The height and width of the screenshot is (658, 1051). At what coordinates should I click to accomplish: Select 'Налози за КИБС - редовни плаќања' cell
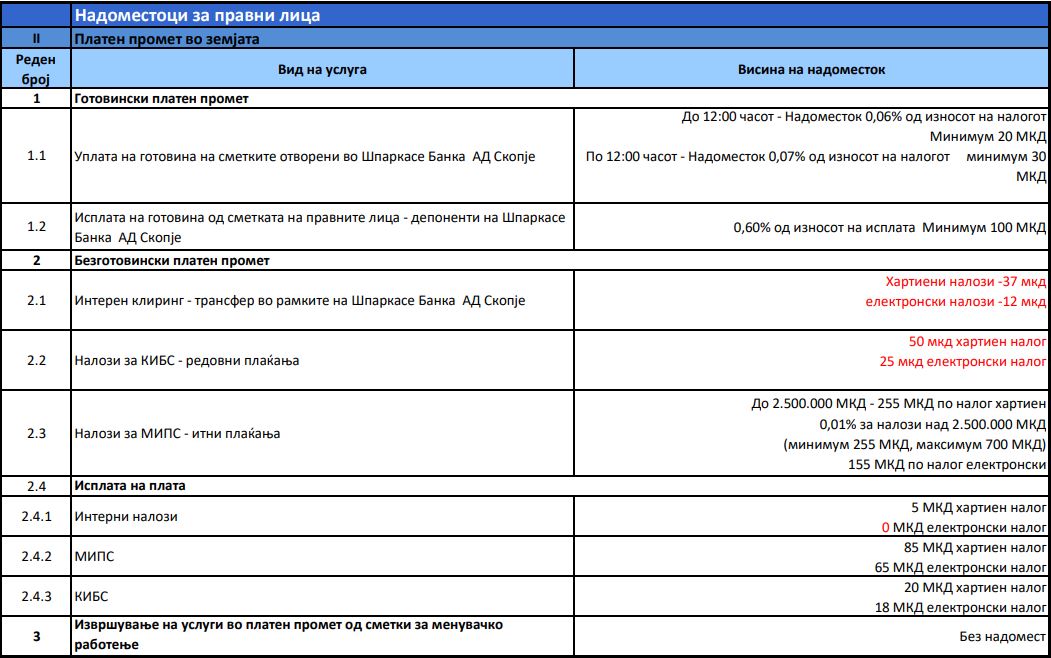(x=187, y=360)
